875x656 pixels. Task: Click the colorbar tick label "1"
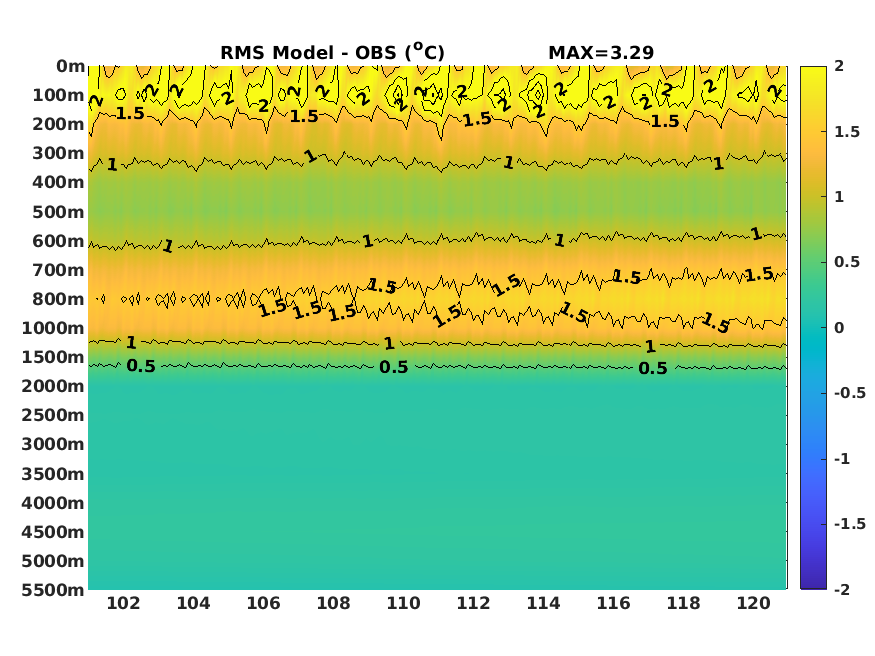pos(839,197)
